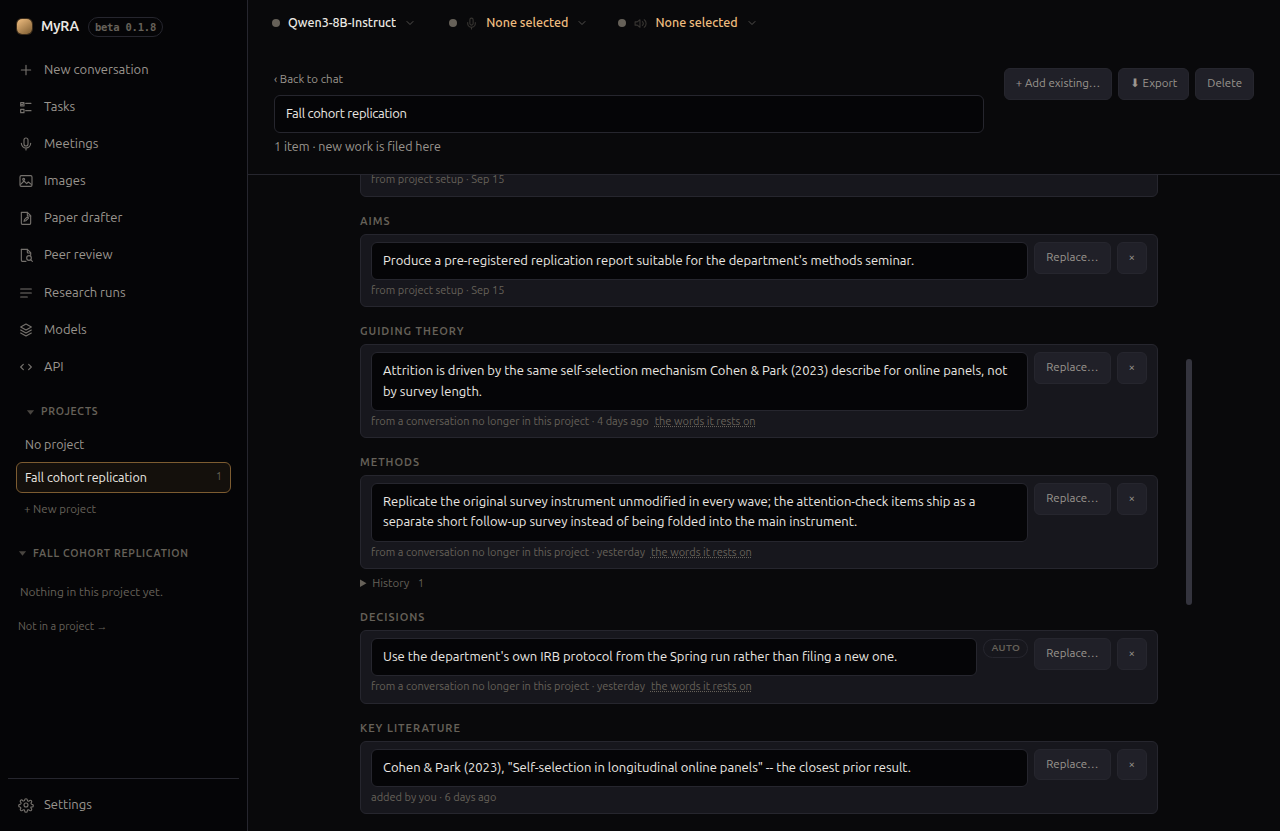Click the Research runs list icon

(x=26, y=292)
